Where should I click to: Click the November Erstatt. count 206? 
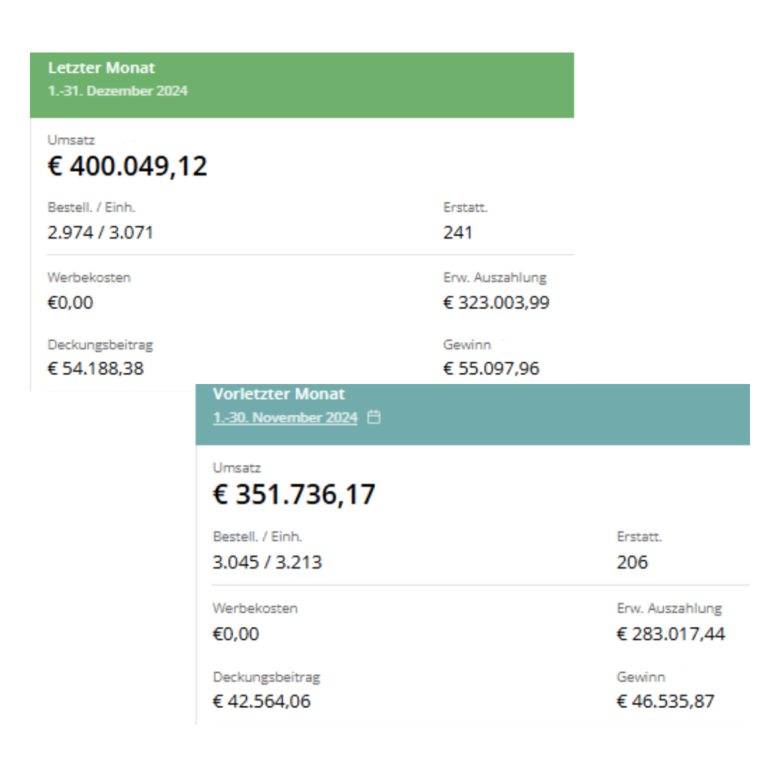632,562
